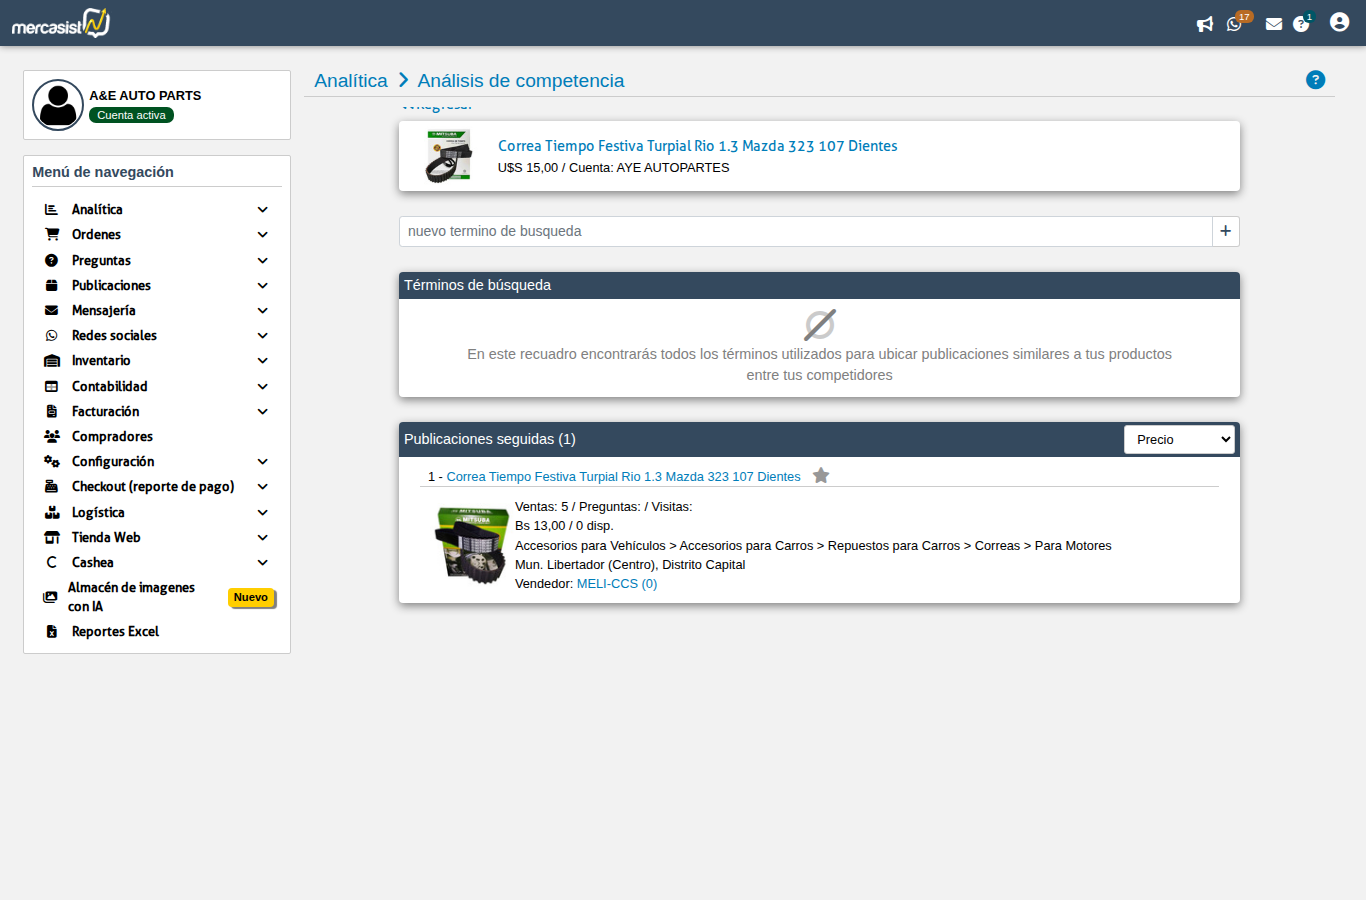This screenshot has height=900, width=1366.
Task: Click the plus icon to add search term
Action: click(1226, 231)
